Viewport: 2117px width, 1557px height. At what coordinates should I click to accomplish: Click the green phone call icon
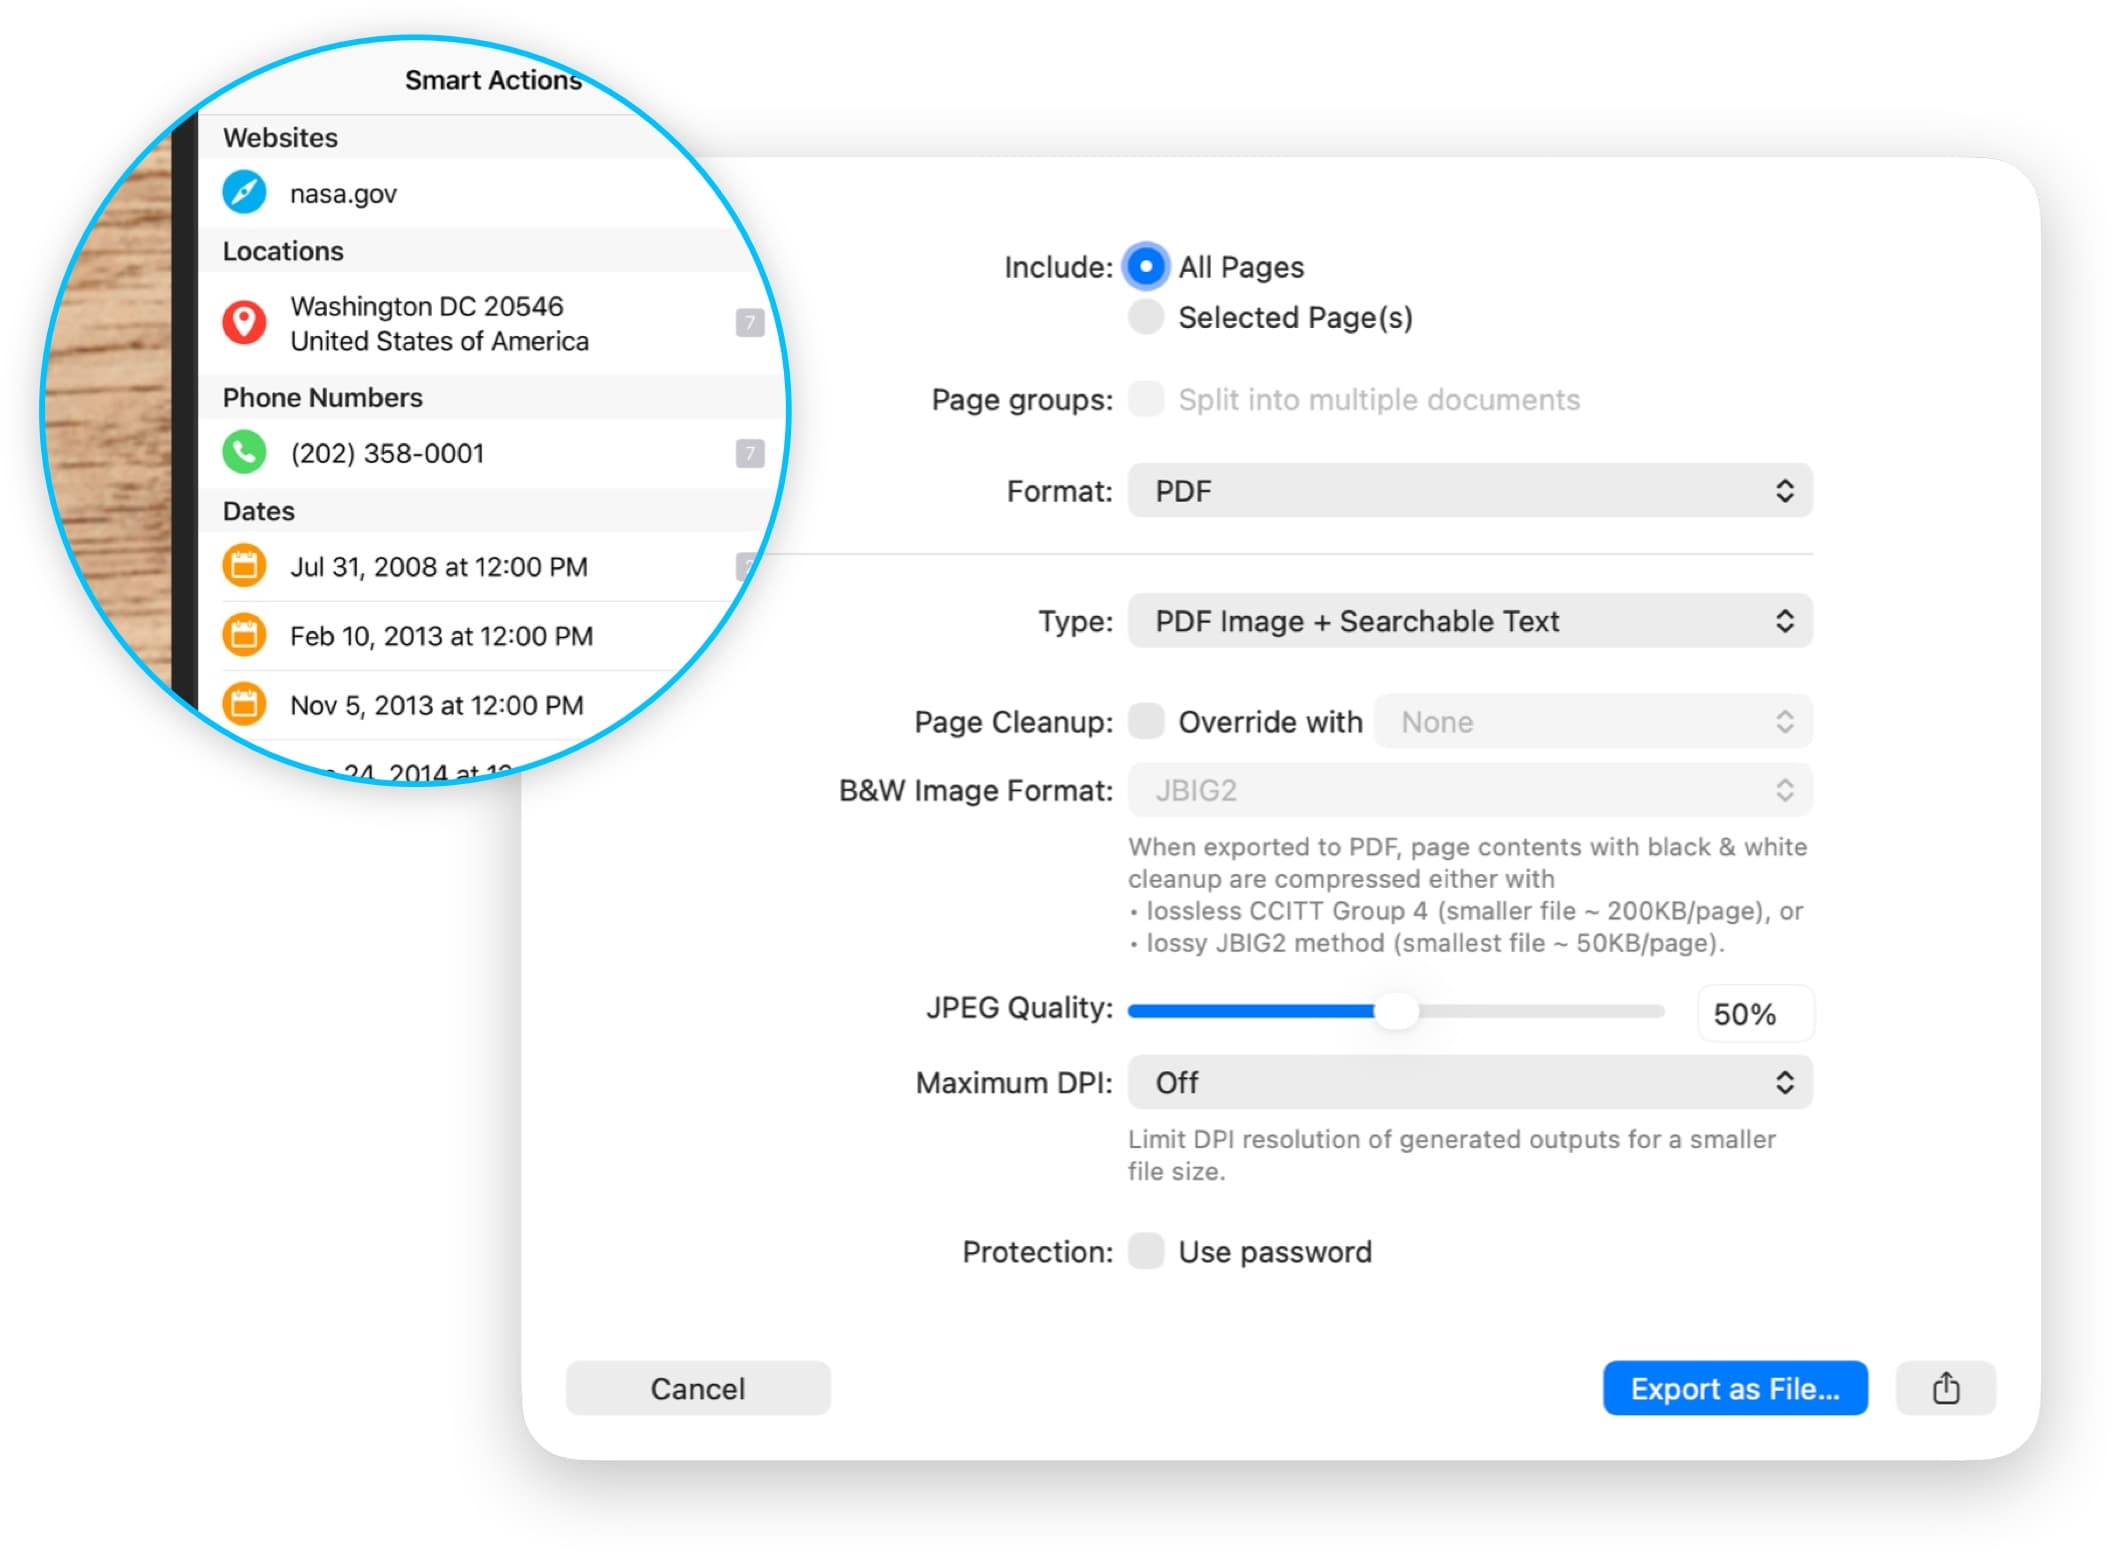pyautogui.click(x=244, y=452)
